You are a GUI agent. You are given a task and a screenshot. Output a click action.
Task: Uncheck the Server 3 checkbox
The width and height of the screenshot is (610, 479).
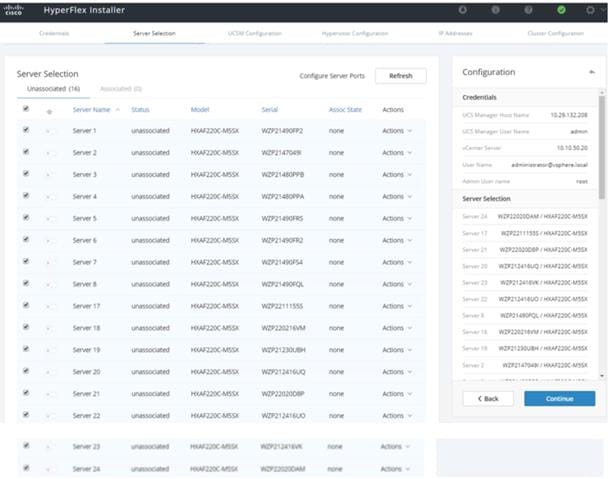(x=26, y=173)
